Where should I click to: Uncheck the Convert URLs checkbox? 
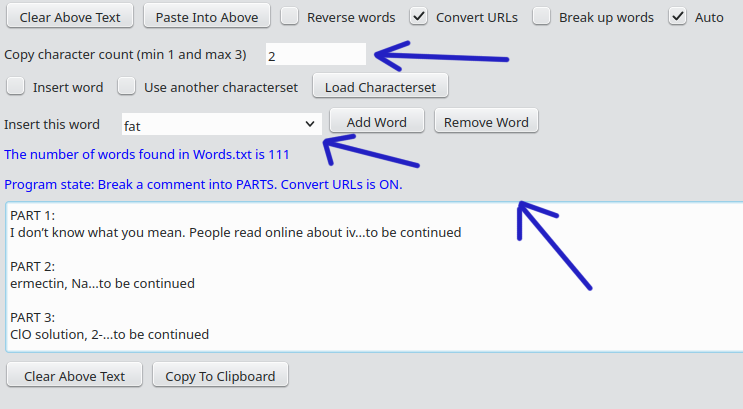pyautogui.click(x=419, y=17)
